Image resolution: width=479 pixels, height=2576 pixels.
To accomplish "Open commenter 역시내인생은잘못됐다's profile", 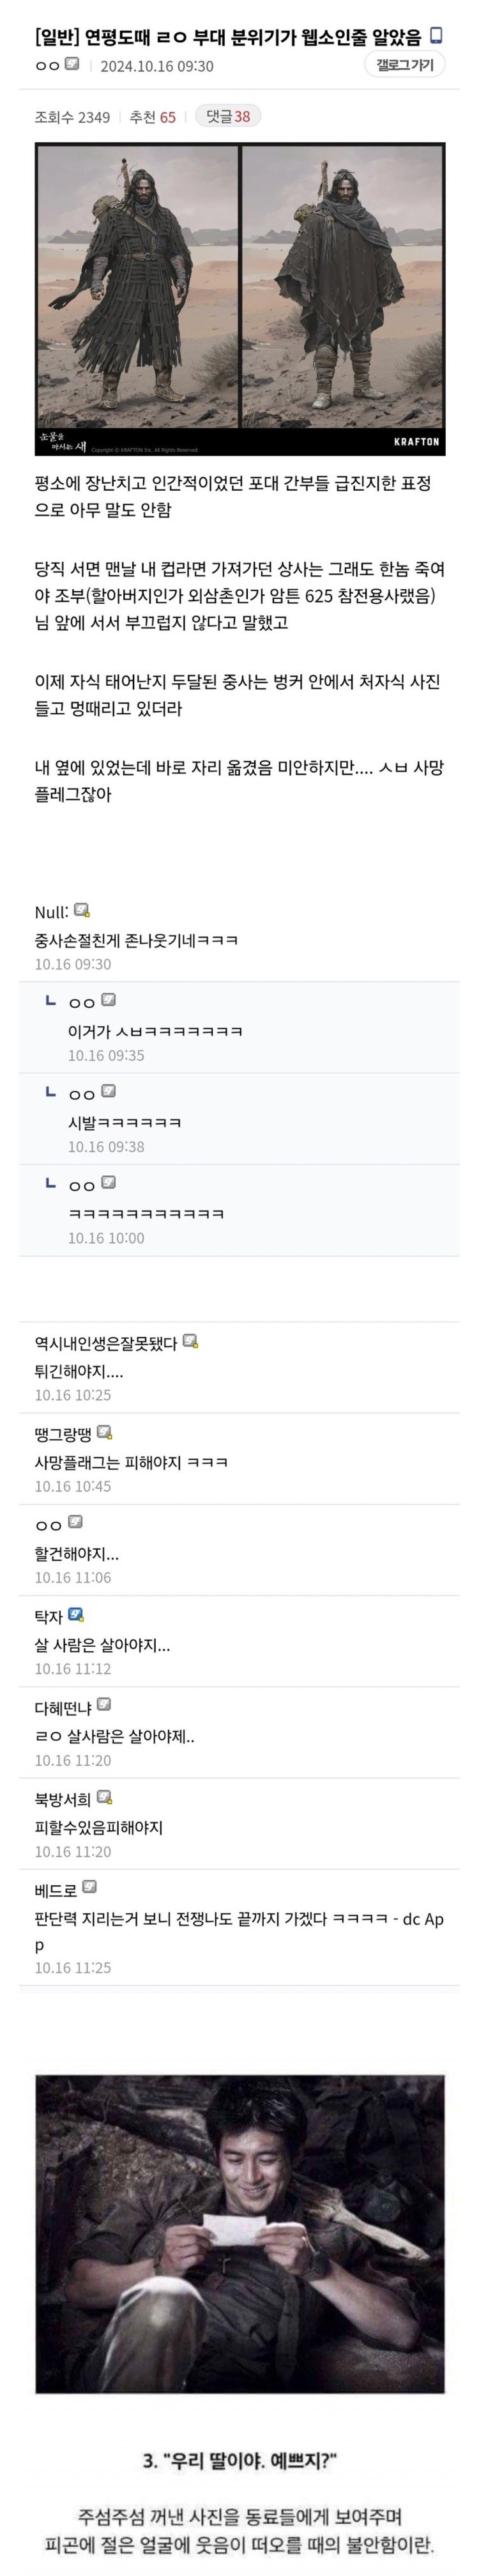I will pos(106,1343).
